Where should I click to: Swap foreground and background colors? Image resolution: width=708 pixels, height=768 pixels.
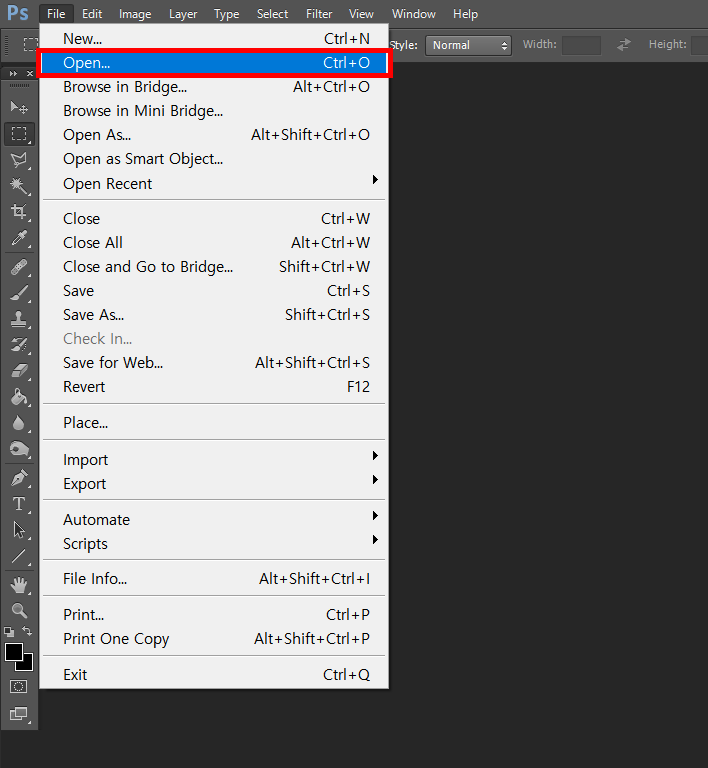point(27,631)
